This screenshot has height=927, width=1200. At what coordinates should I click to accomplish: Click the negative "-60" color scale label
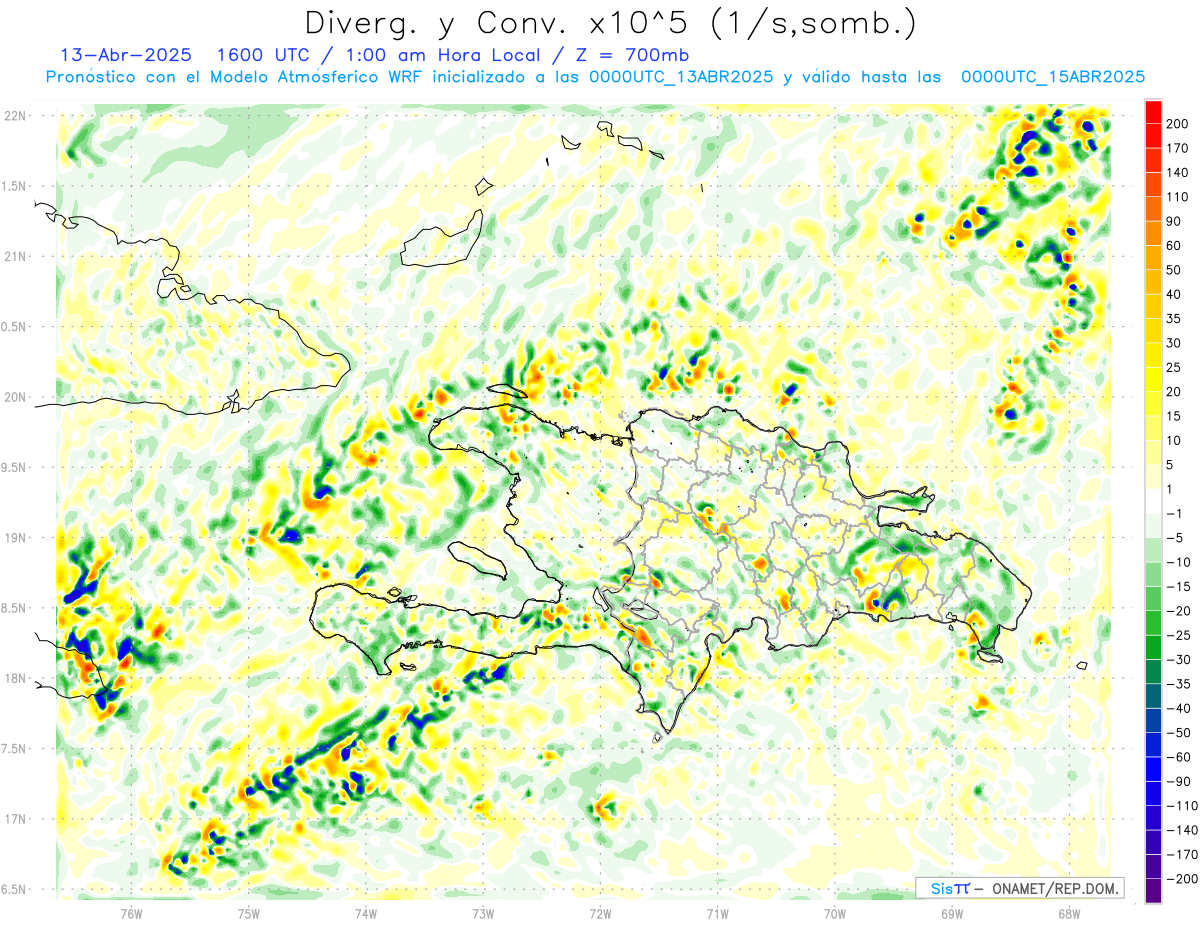1178,757
